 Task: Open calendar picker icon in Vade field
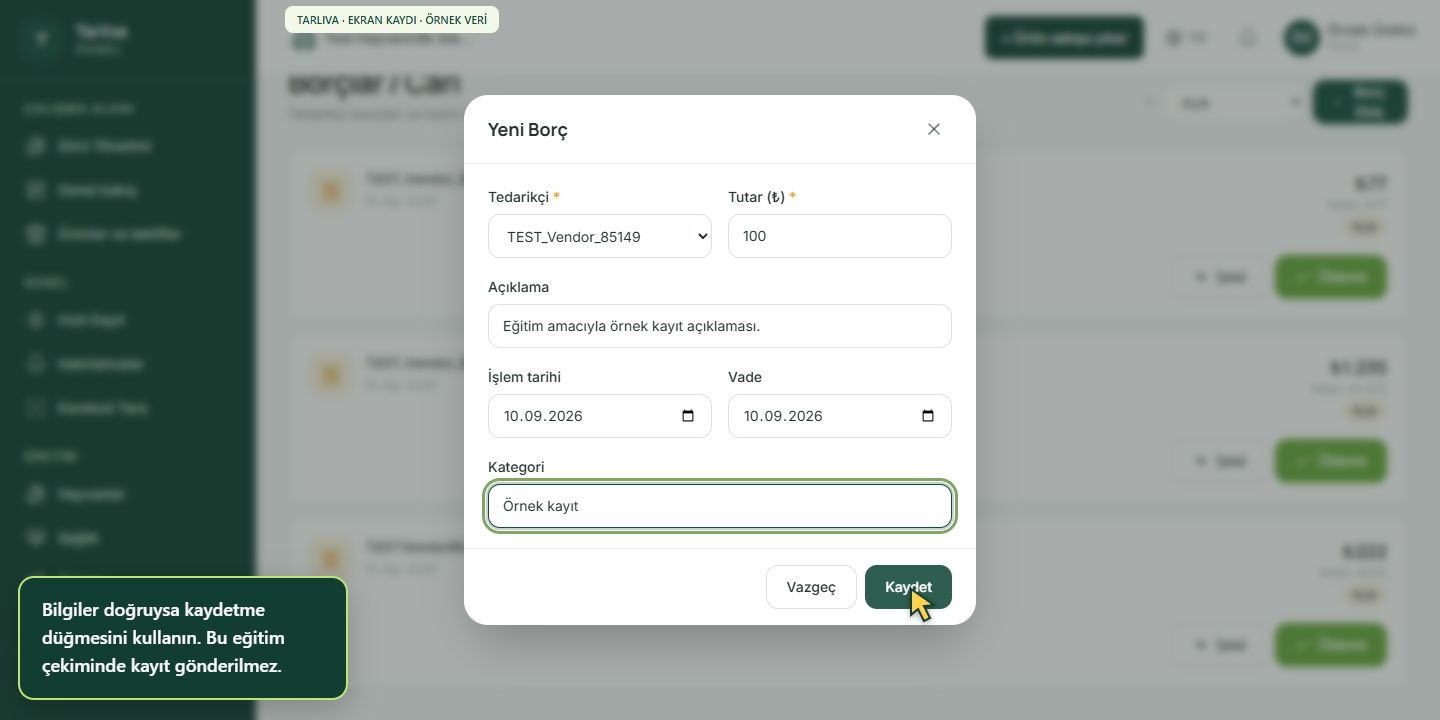coord(928,416)
